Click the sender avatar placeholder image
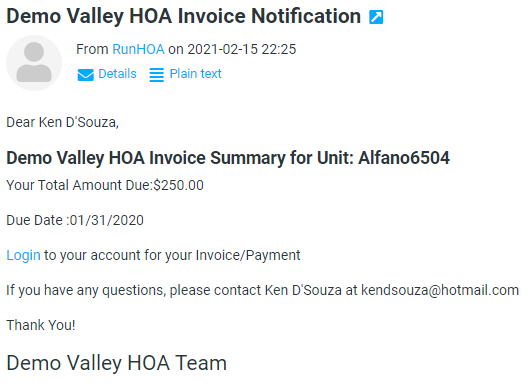This screenshot has width=531, height=391. (x=34, y=63)
